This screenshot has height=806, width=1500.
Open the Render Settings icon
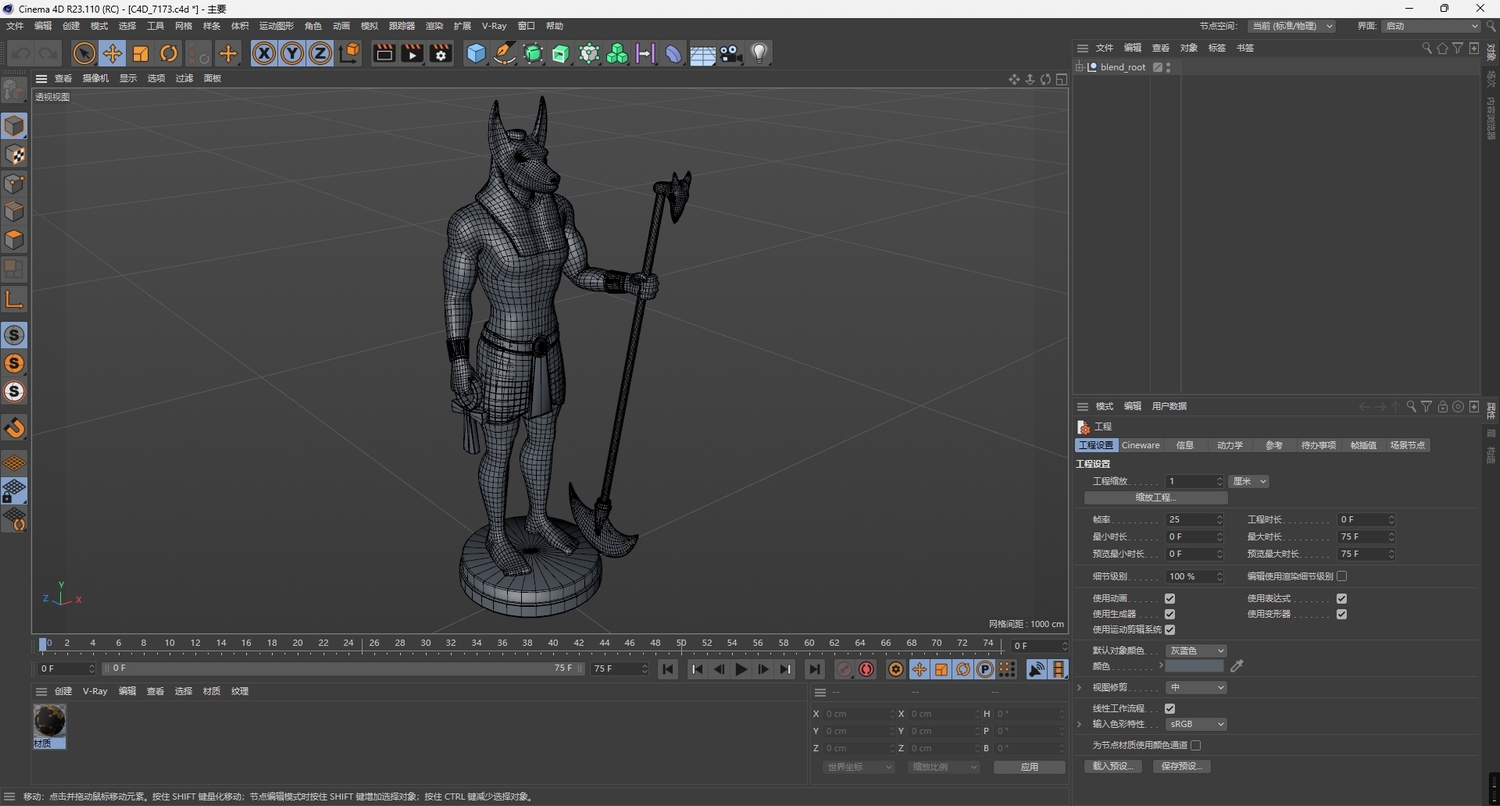[440, 54]
